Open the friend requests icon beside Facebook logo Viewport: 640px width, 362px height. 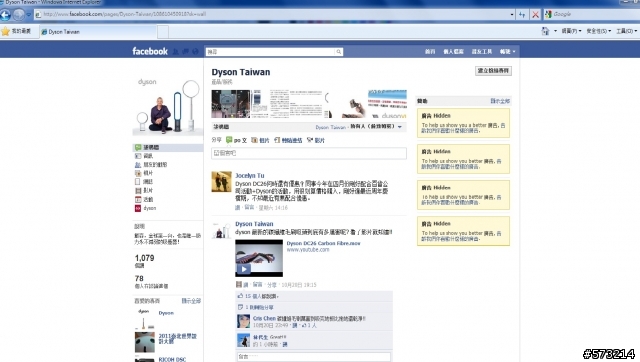coord(176,51)
